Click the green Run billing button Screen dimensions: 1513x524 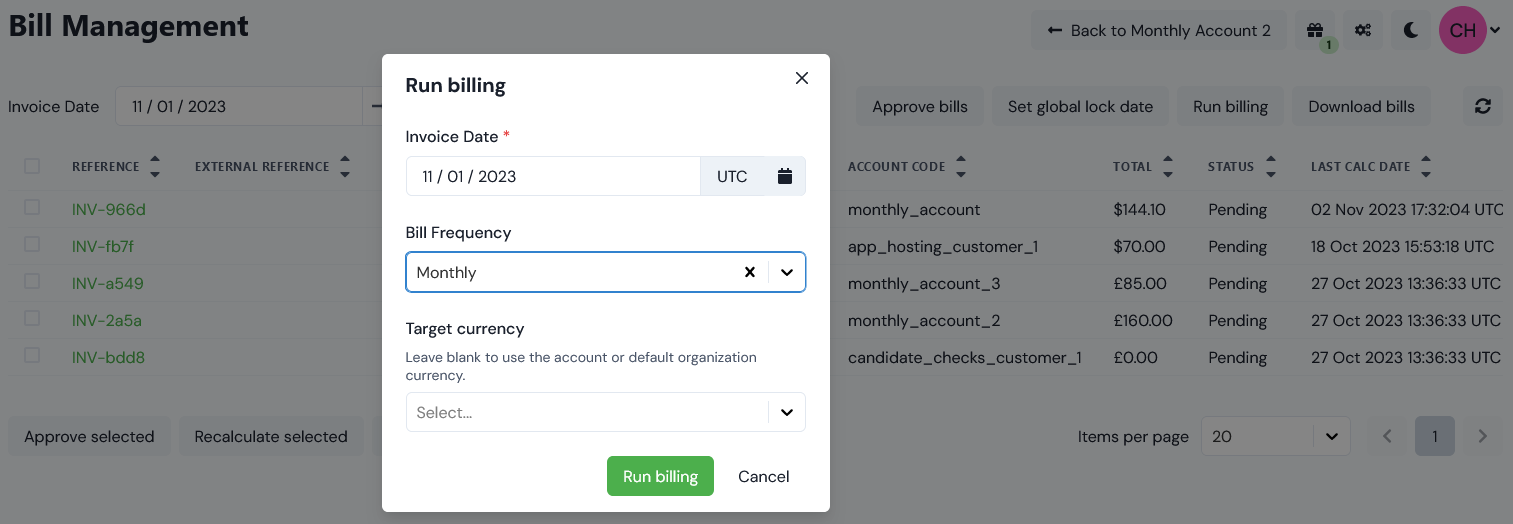coord(660,476)
